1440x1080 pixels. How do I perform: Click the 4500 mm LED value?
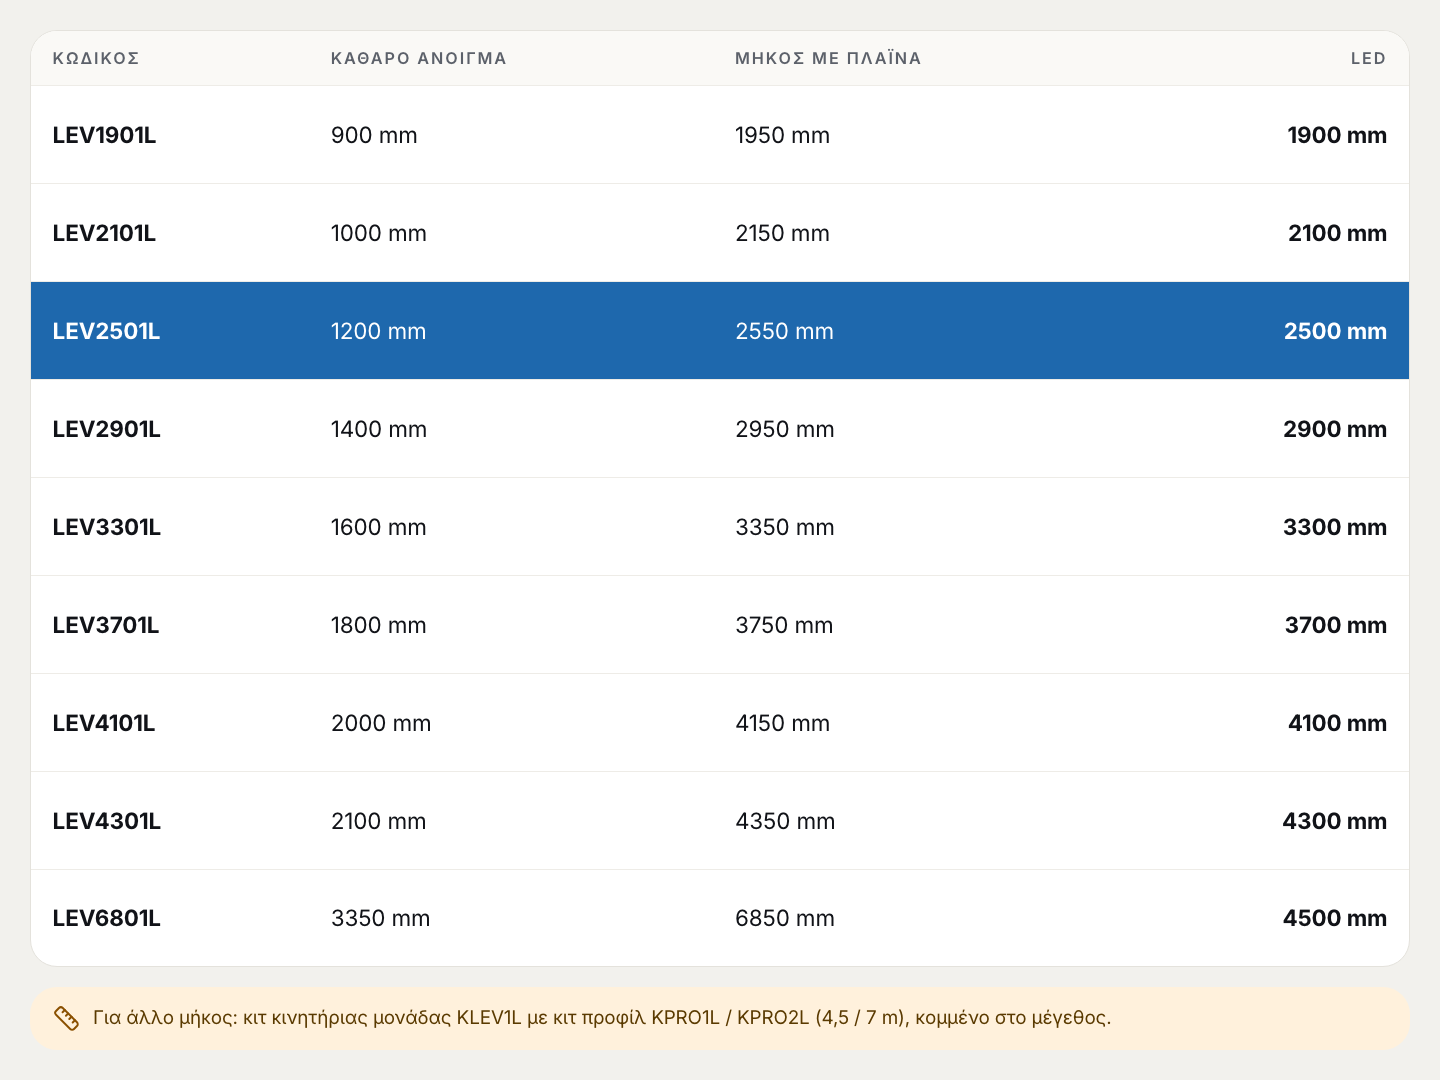pyautogui.click(x=1335, y=918)
